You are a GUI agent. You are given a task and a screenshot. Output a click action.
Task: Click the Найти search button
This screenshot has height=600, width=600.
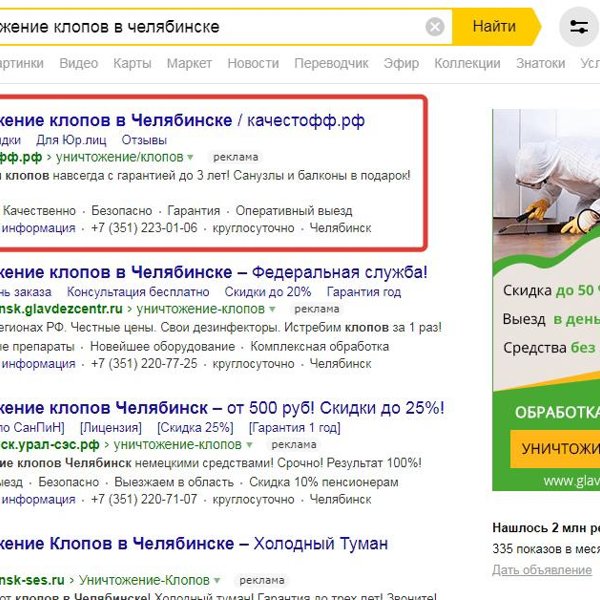pyautogui.click(x=496, y=27)
